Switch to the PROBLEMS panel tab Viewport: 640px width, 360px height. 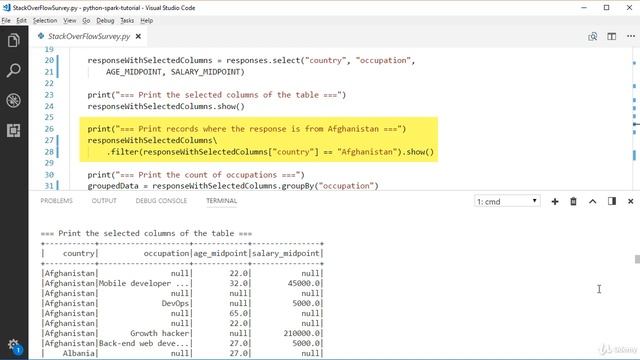(56, 201)
